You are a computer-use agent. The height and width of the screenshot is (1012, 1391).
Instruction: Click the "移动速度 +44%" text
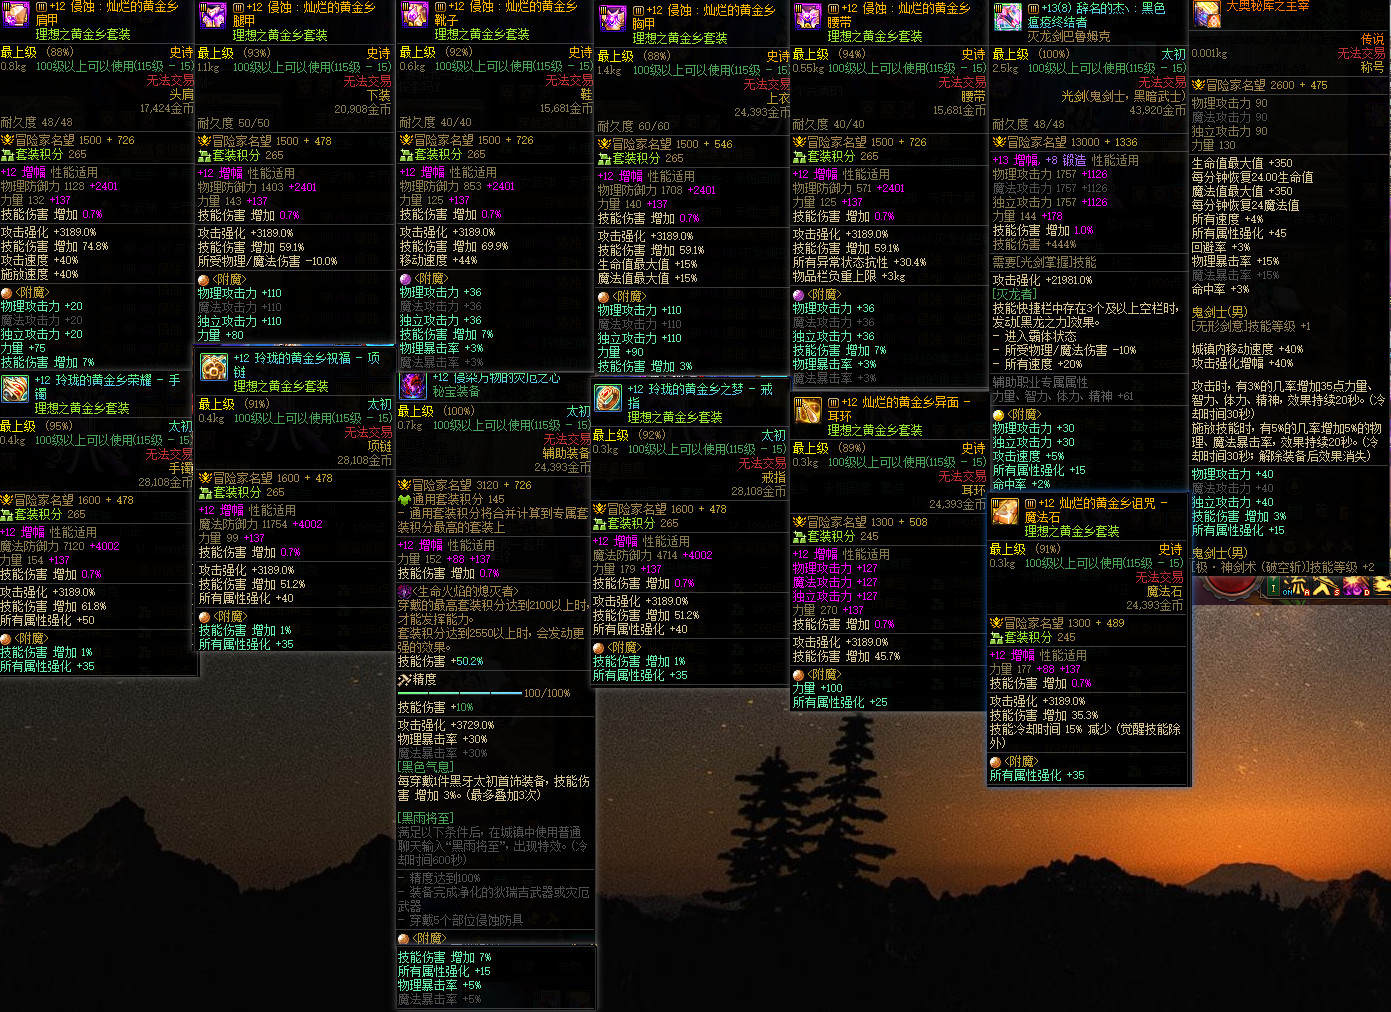[x=439, y=260]
